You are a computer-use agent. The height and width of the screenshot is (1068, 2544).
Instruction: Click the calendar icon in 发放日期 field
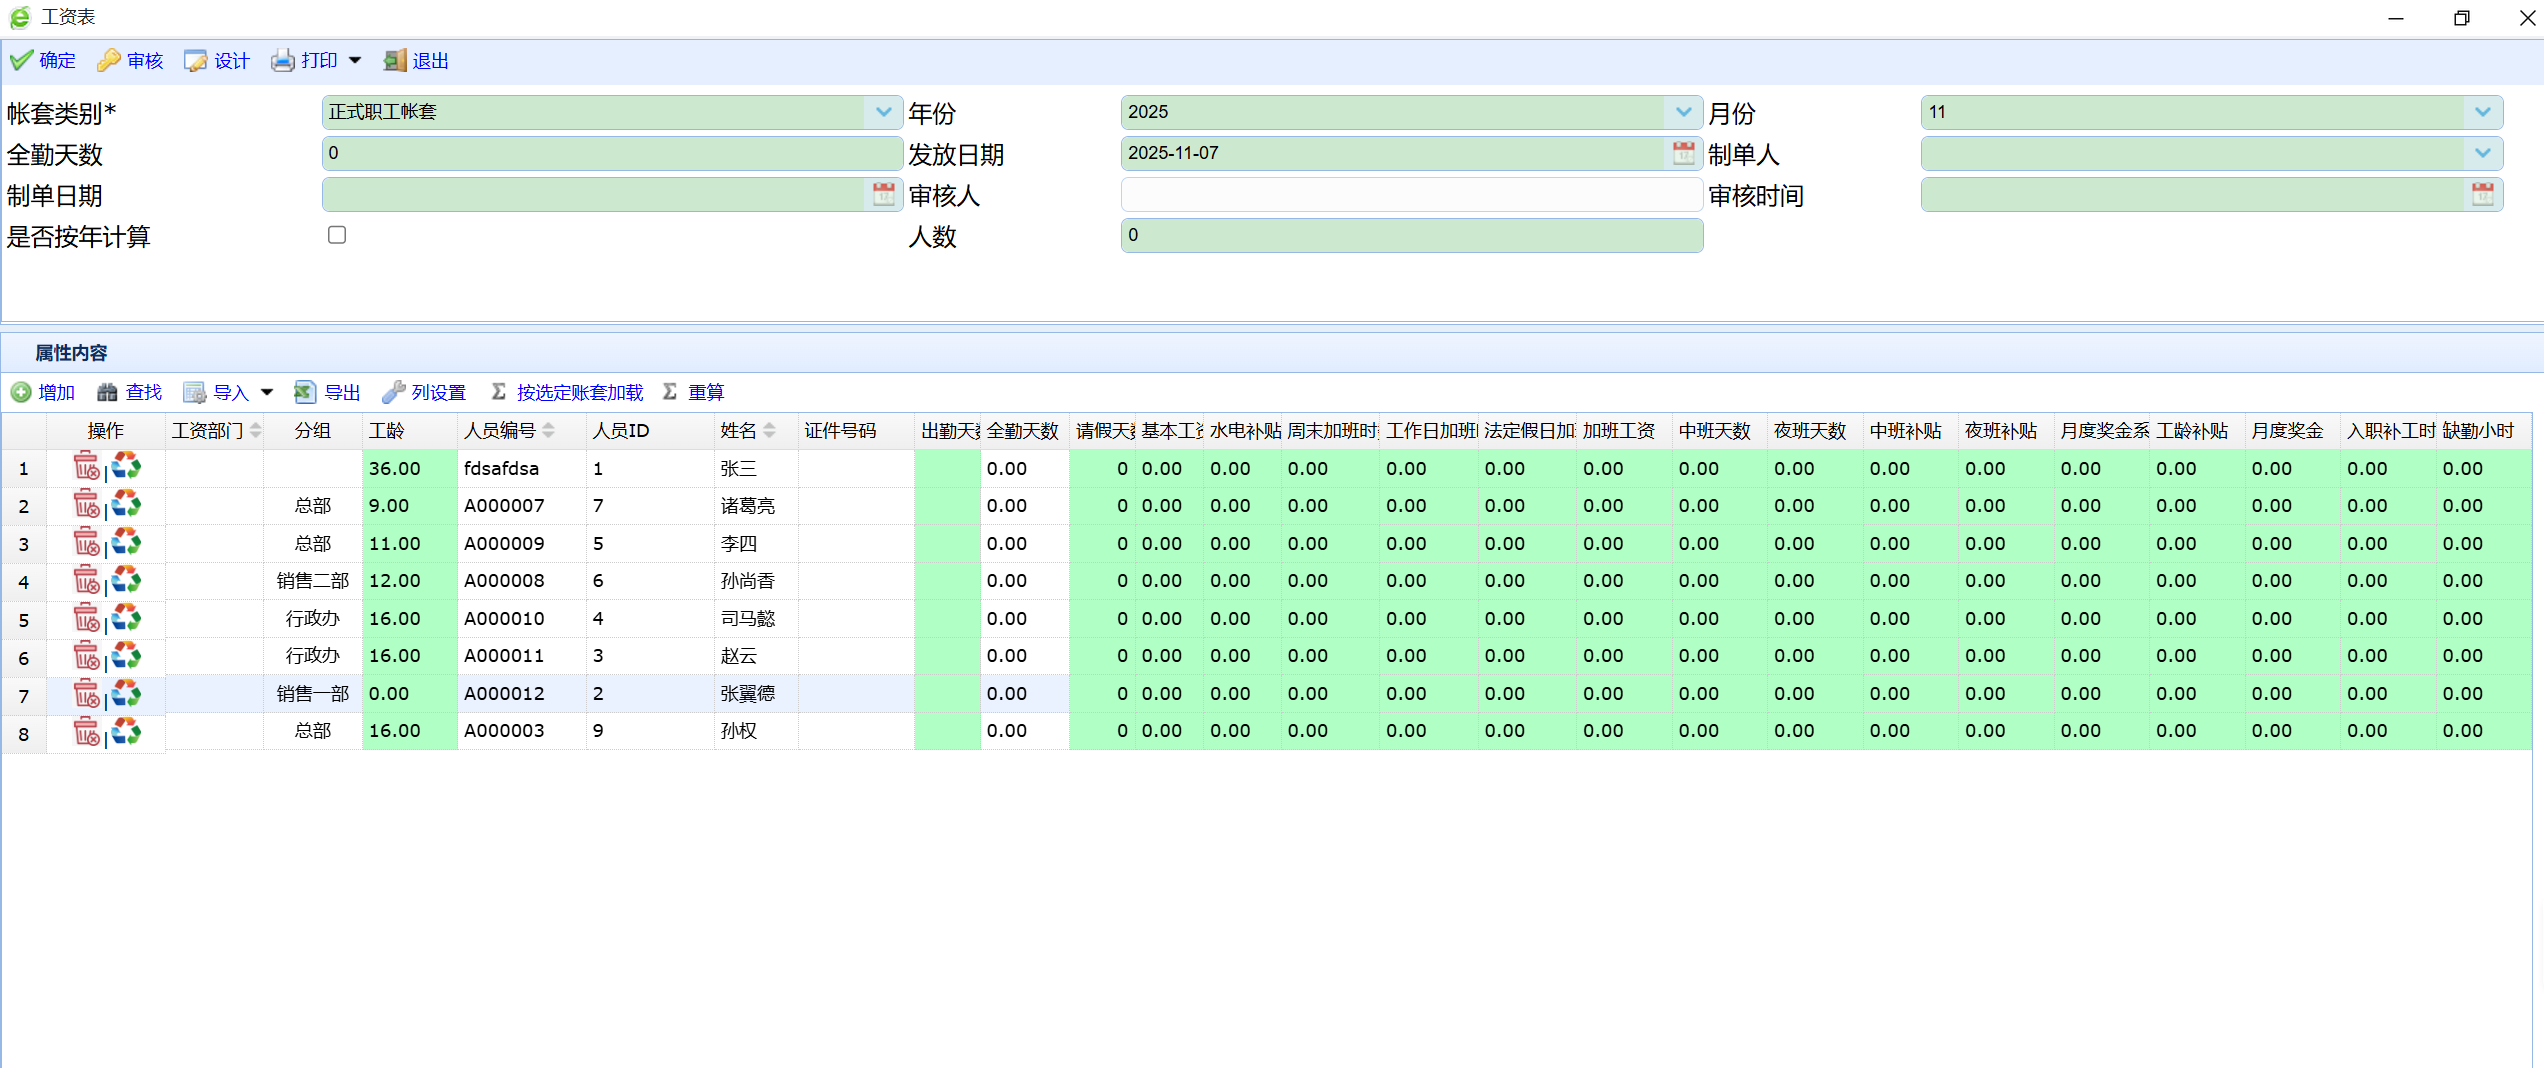pos(1683,153)
